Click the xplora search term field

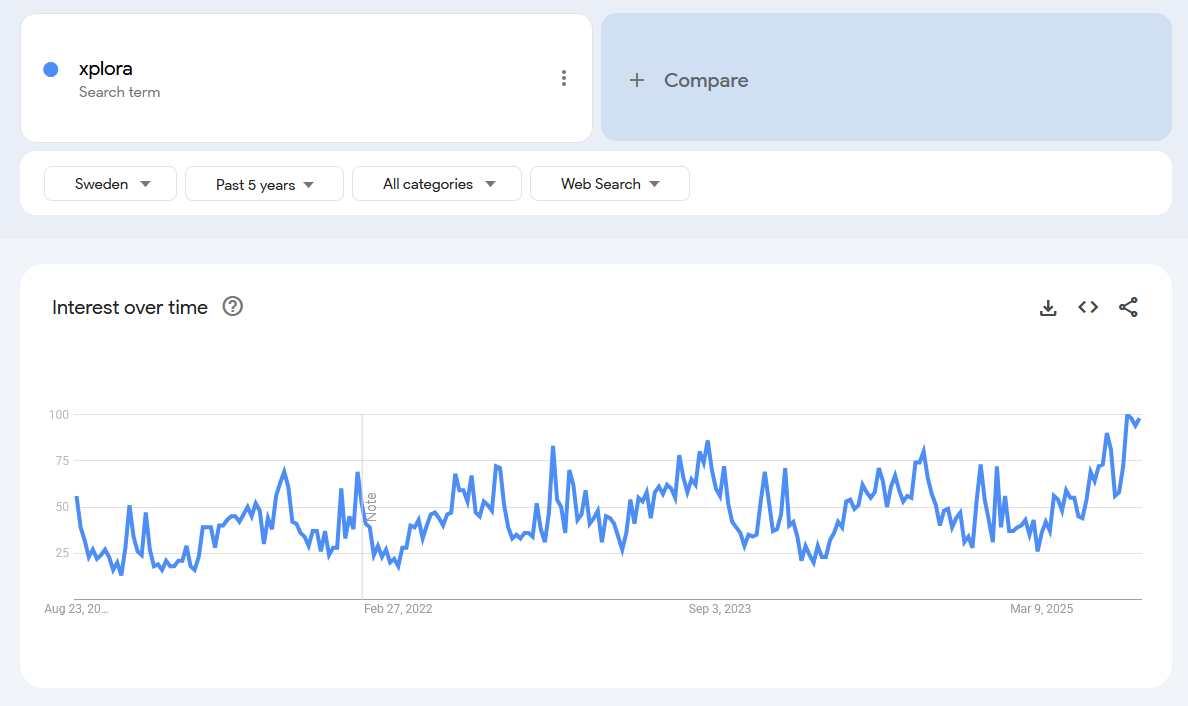point(106,69)
